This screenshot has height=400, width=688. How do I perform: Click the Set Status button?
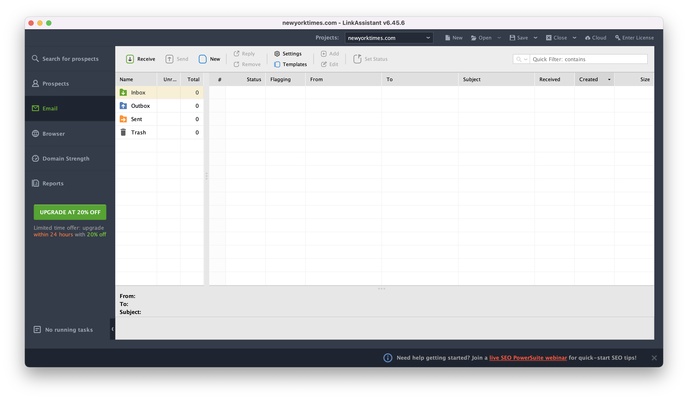[370, 59]
